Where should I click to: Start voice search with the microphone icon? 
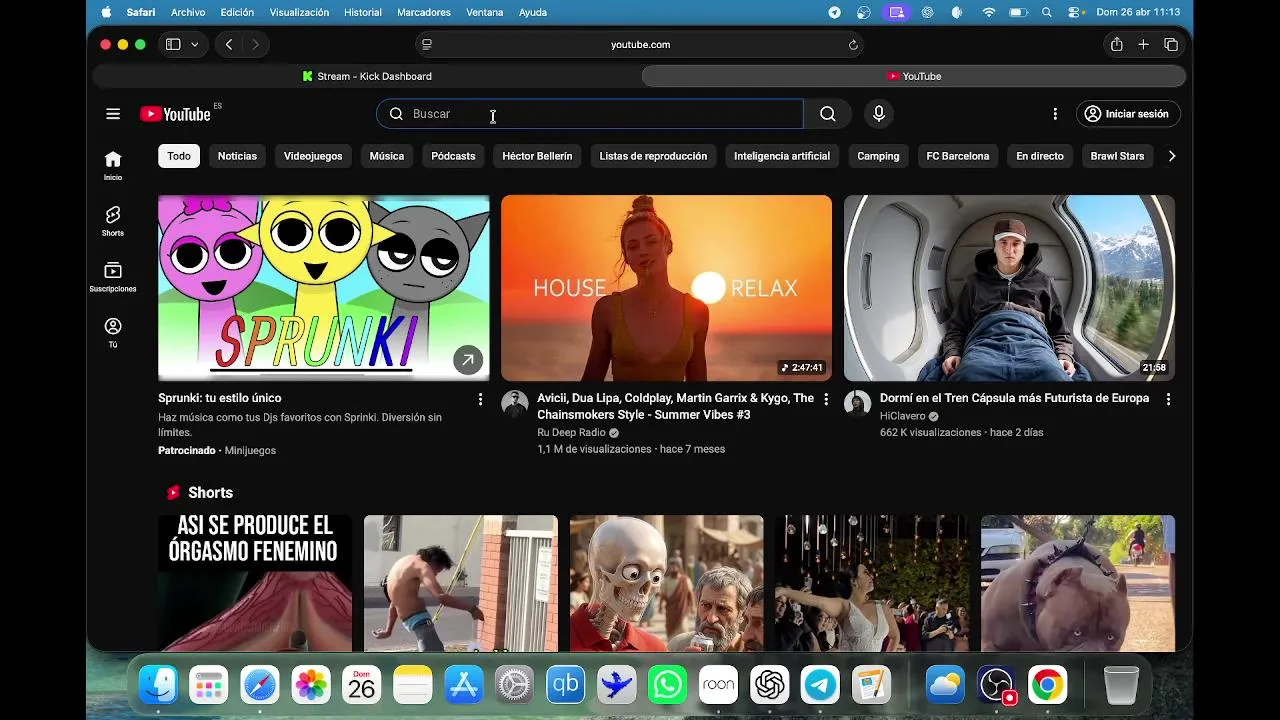tap(879, 114)
